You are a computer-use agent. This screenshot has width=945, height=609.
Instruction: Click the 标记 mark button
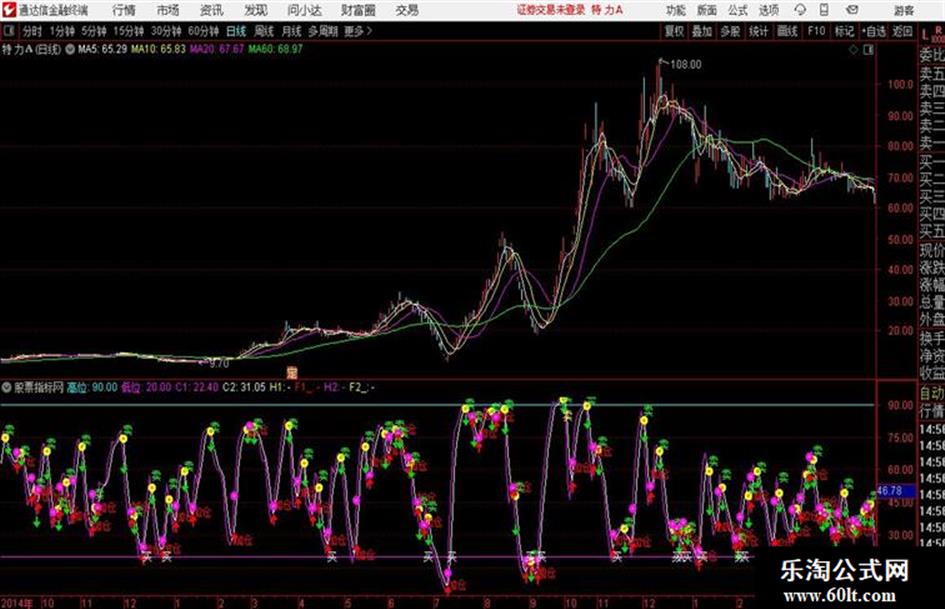844,31
